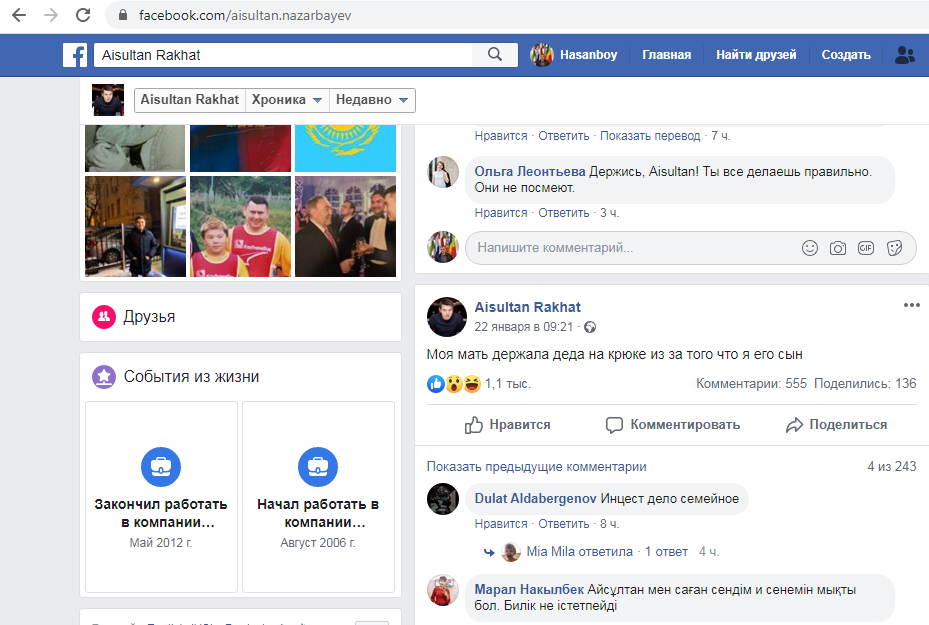Reload the page with browser refresh button
The image size is (929, 625).
pos(83,15)
